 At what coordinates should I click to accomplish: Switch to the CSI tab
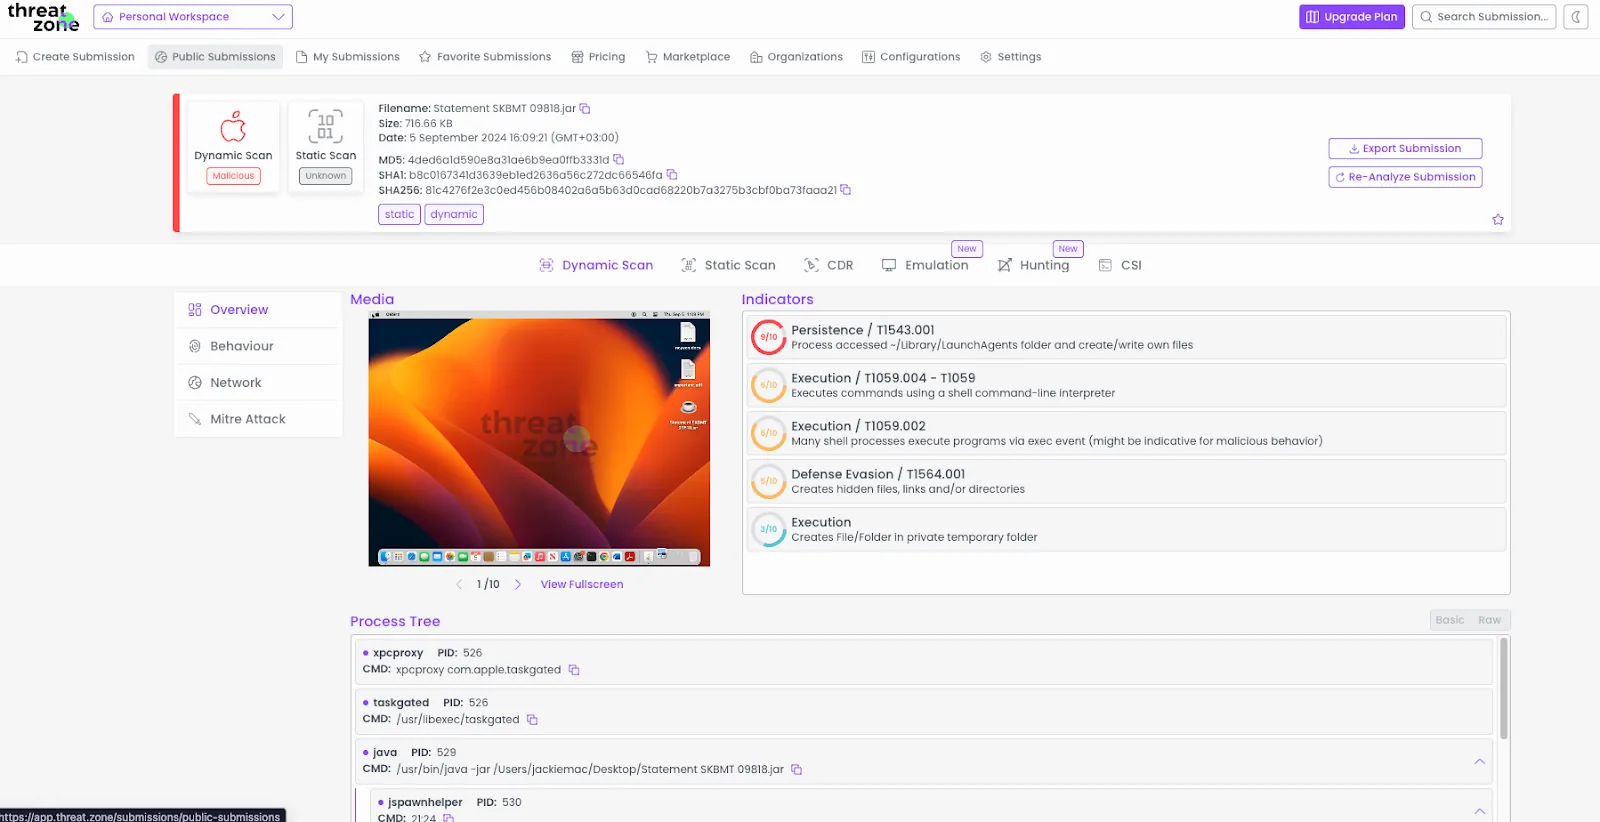[x=1120, y=265]
